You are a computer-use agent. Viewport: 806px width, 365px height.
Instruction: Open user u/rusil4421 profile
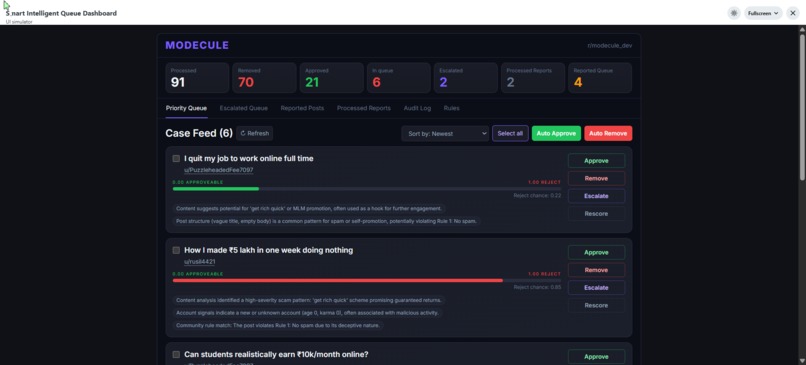click(x=199, y=262)
